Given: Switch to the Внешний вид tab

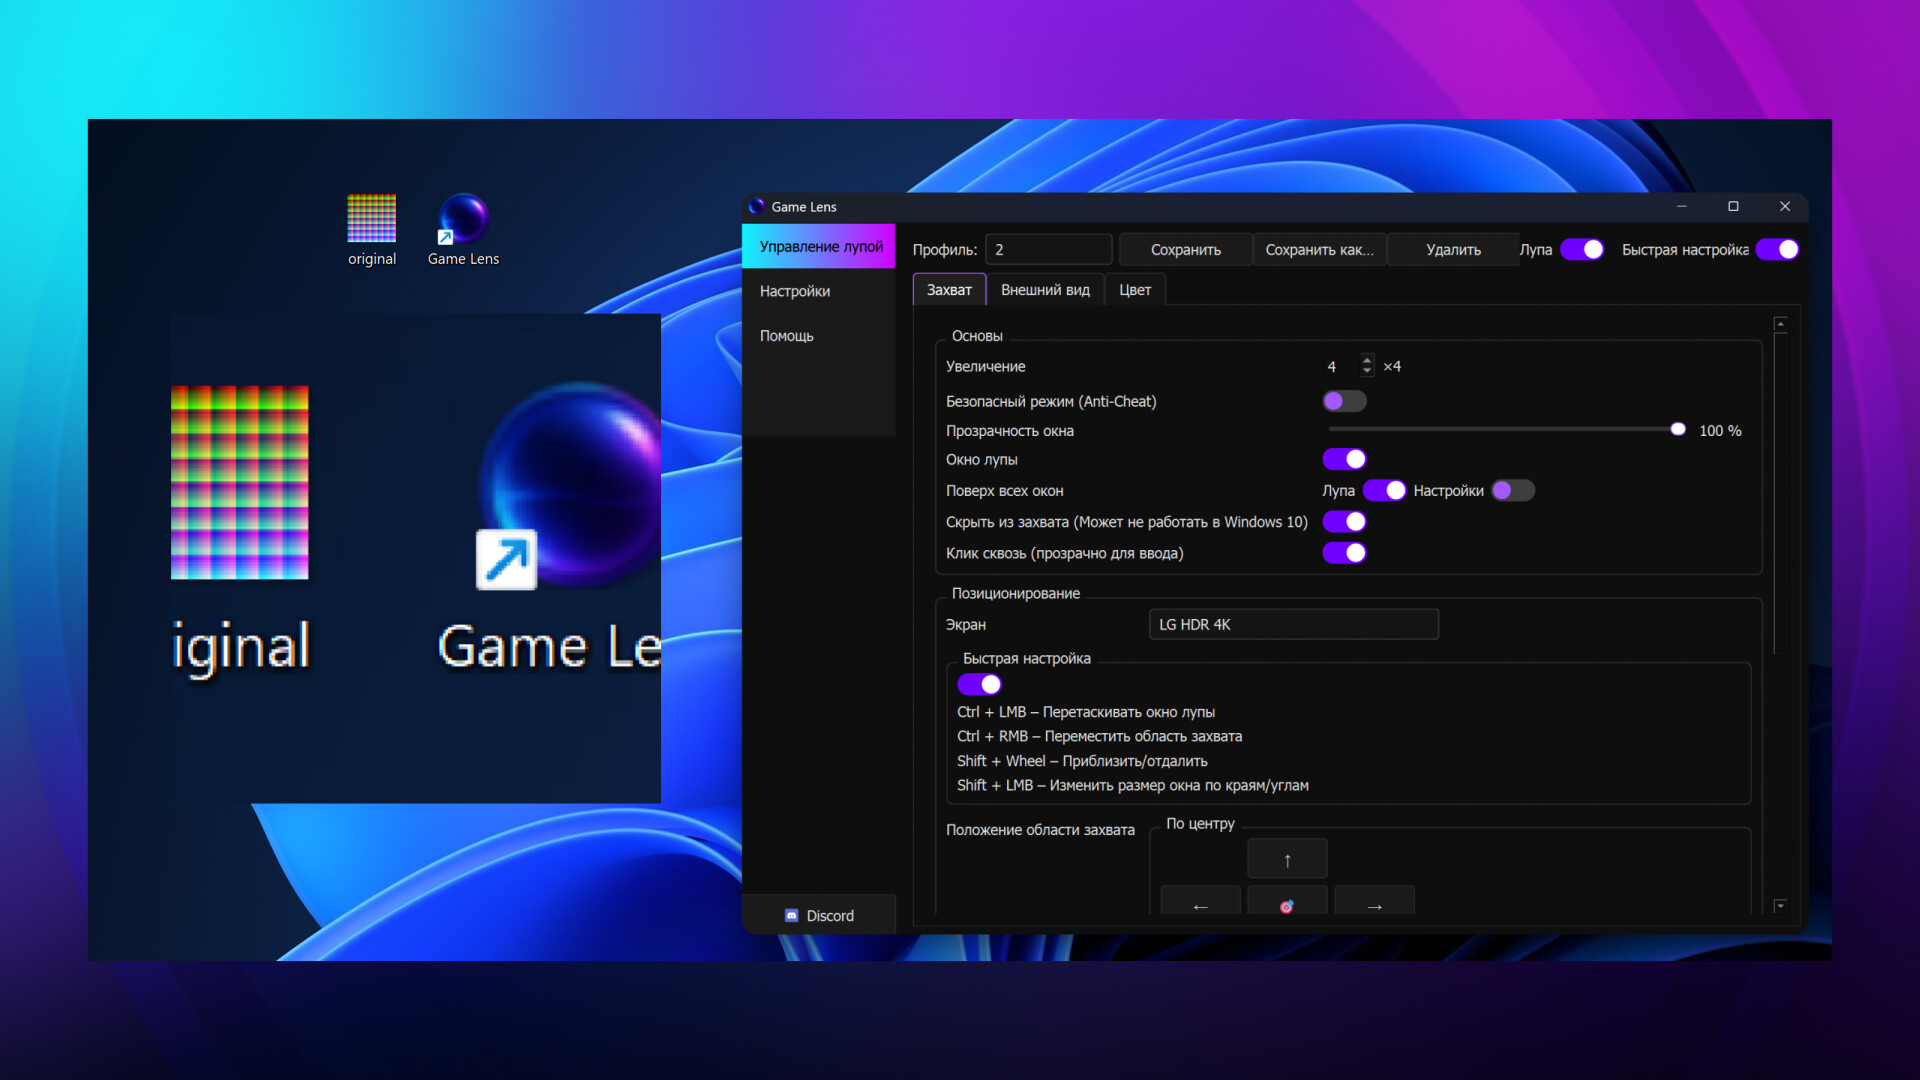Looking at the screenshot, I should tap(1045, 289).
